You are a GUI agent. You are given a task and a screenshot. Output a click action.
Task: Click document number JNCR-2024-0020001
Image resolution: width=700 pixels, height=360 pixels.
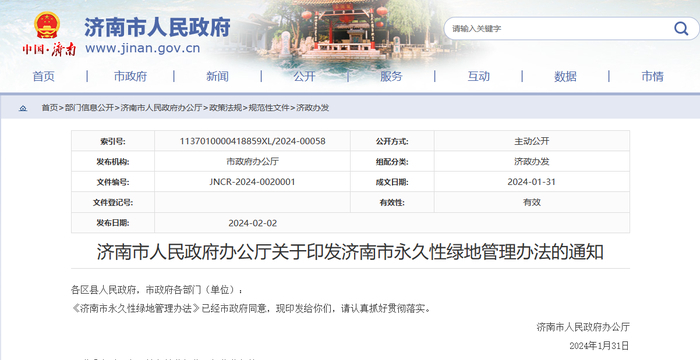253,182
